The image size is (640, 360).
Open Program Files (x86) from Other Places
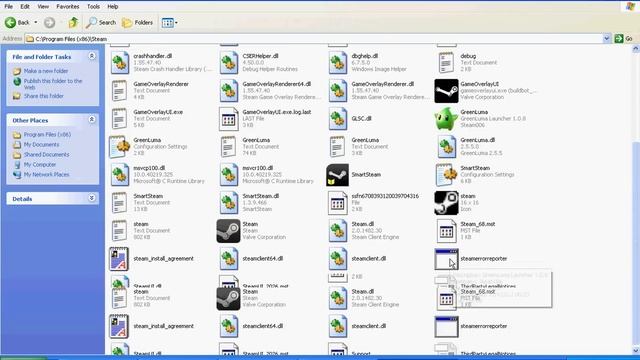(47, 135)
